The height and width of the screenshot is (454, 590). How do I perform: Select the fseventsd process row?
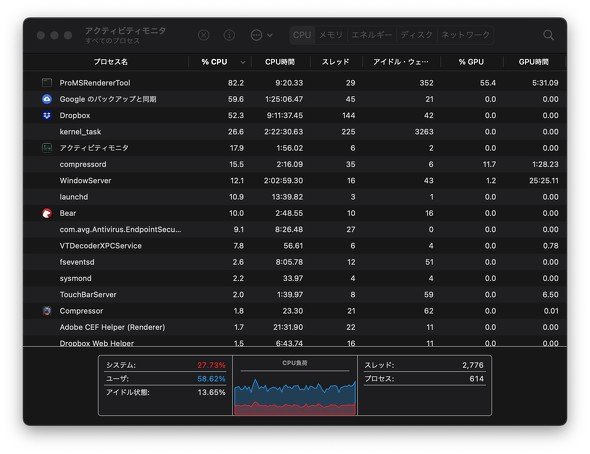(295, 262)
